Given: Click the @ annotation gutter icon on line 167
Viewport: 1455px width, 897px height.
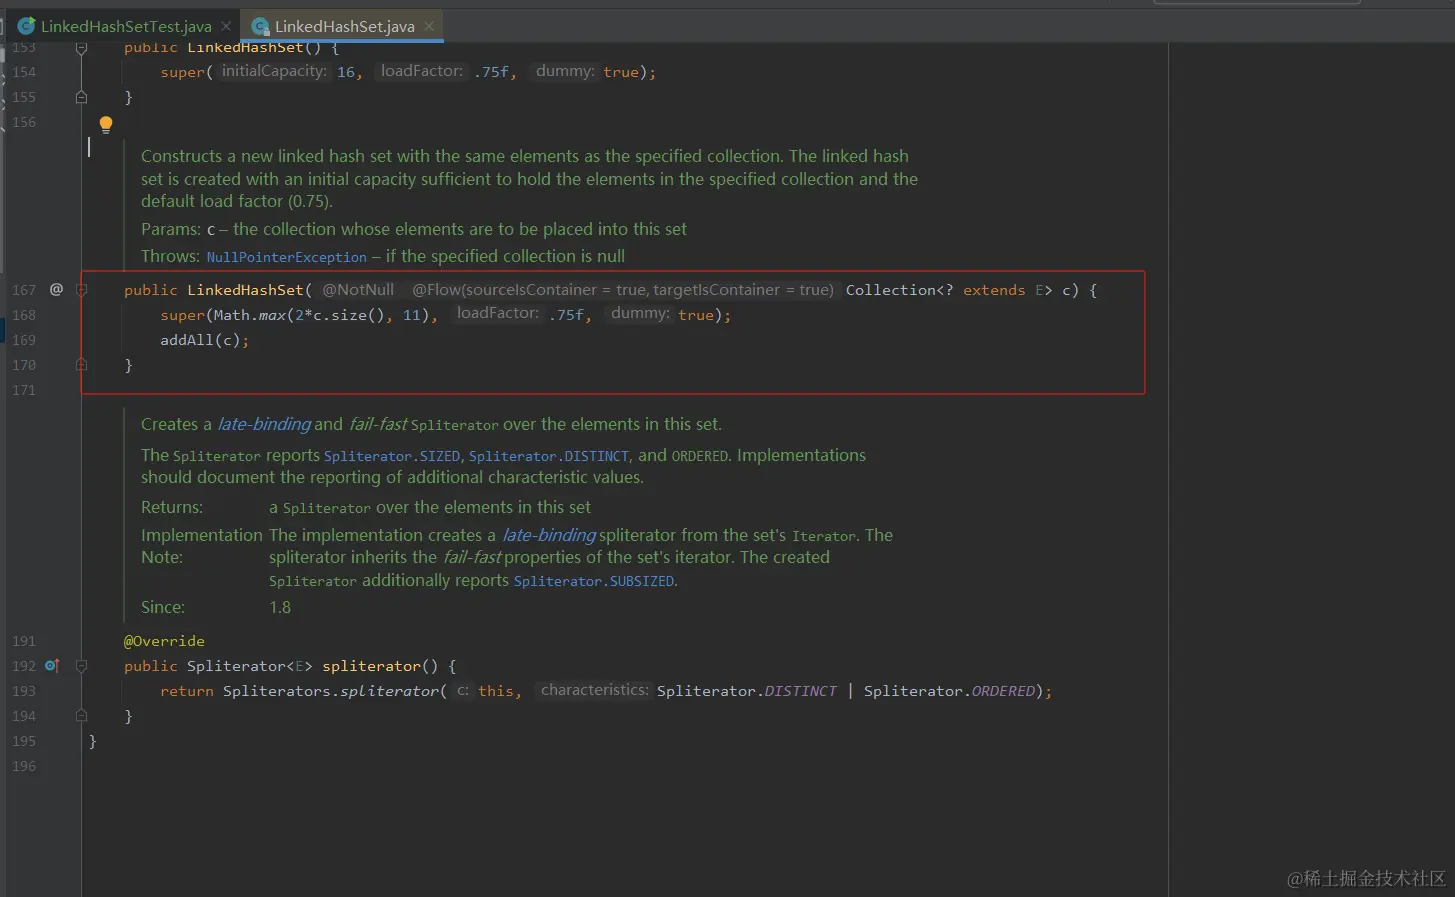Looking at the screenshot, I should click(x=56, y=289).
